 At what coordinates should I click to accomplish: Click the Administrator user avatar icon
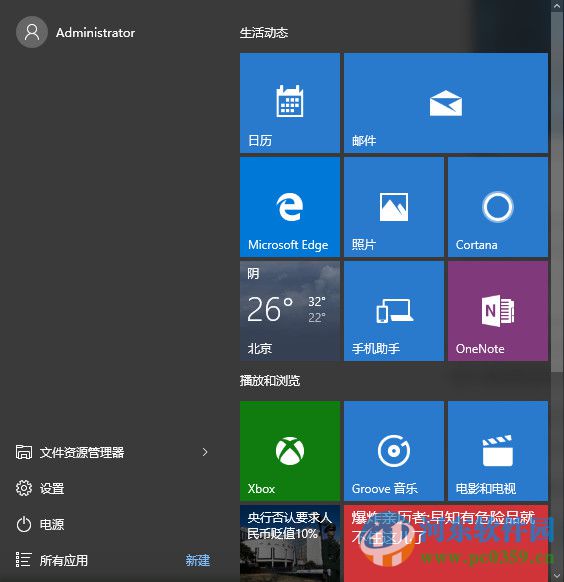tap(32, 32)
